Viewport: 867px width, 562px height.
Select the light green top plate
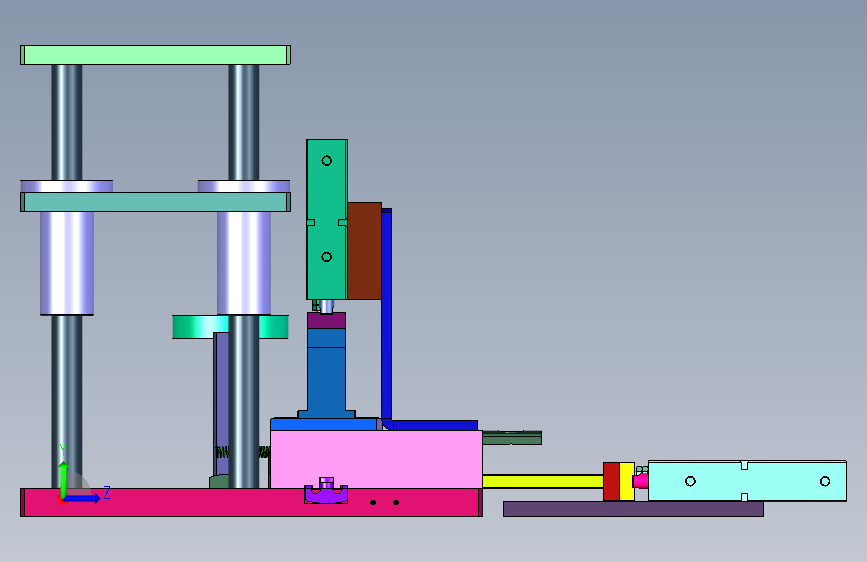pos(155,55)
